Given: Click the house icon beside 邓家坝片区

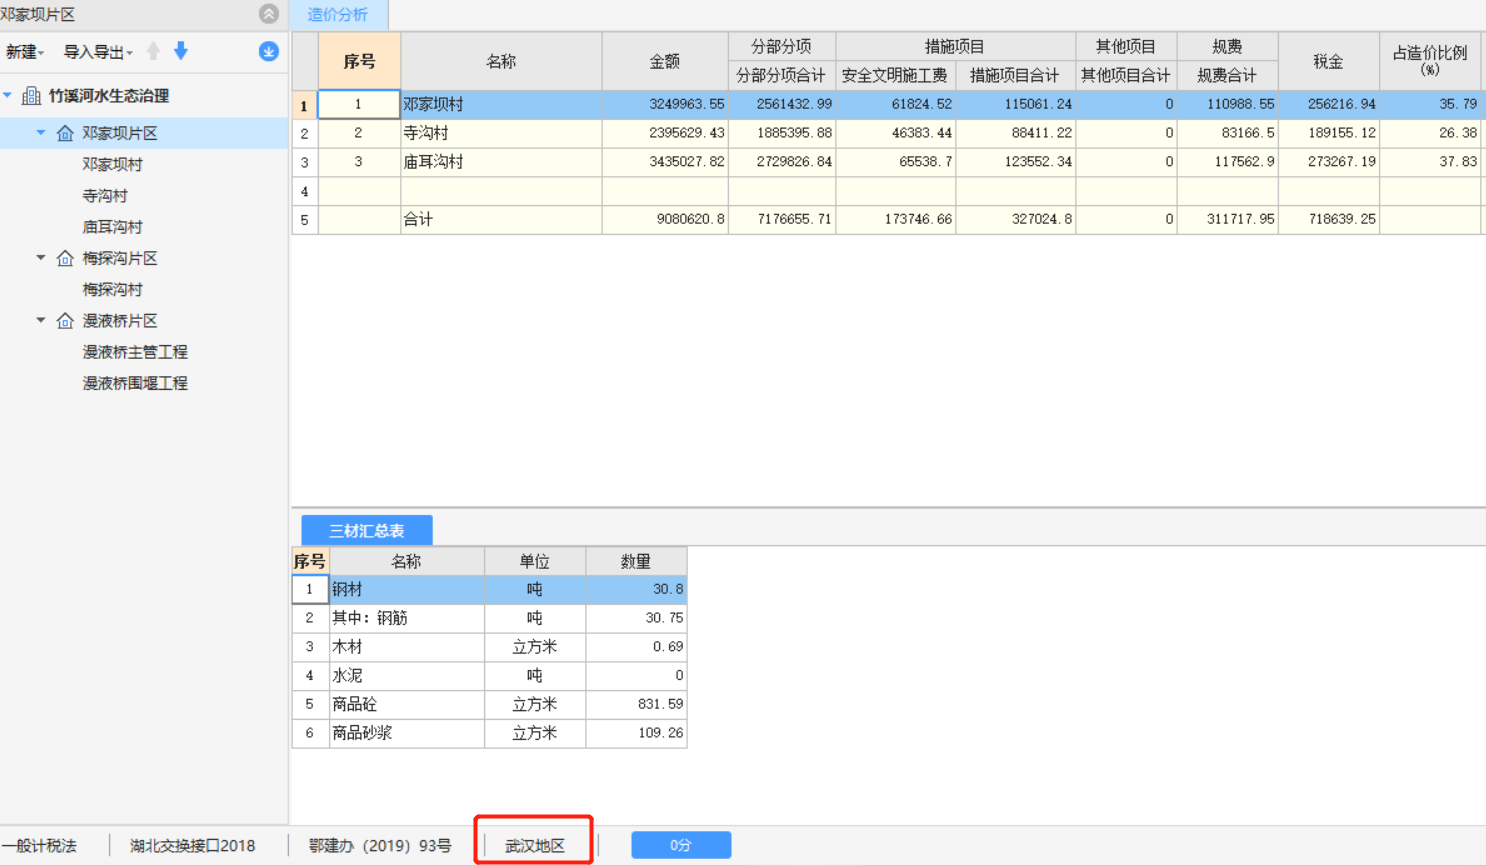Looking at the screenshot, I should (x=64, y=132).
